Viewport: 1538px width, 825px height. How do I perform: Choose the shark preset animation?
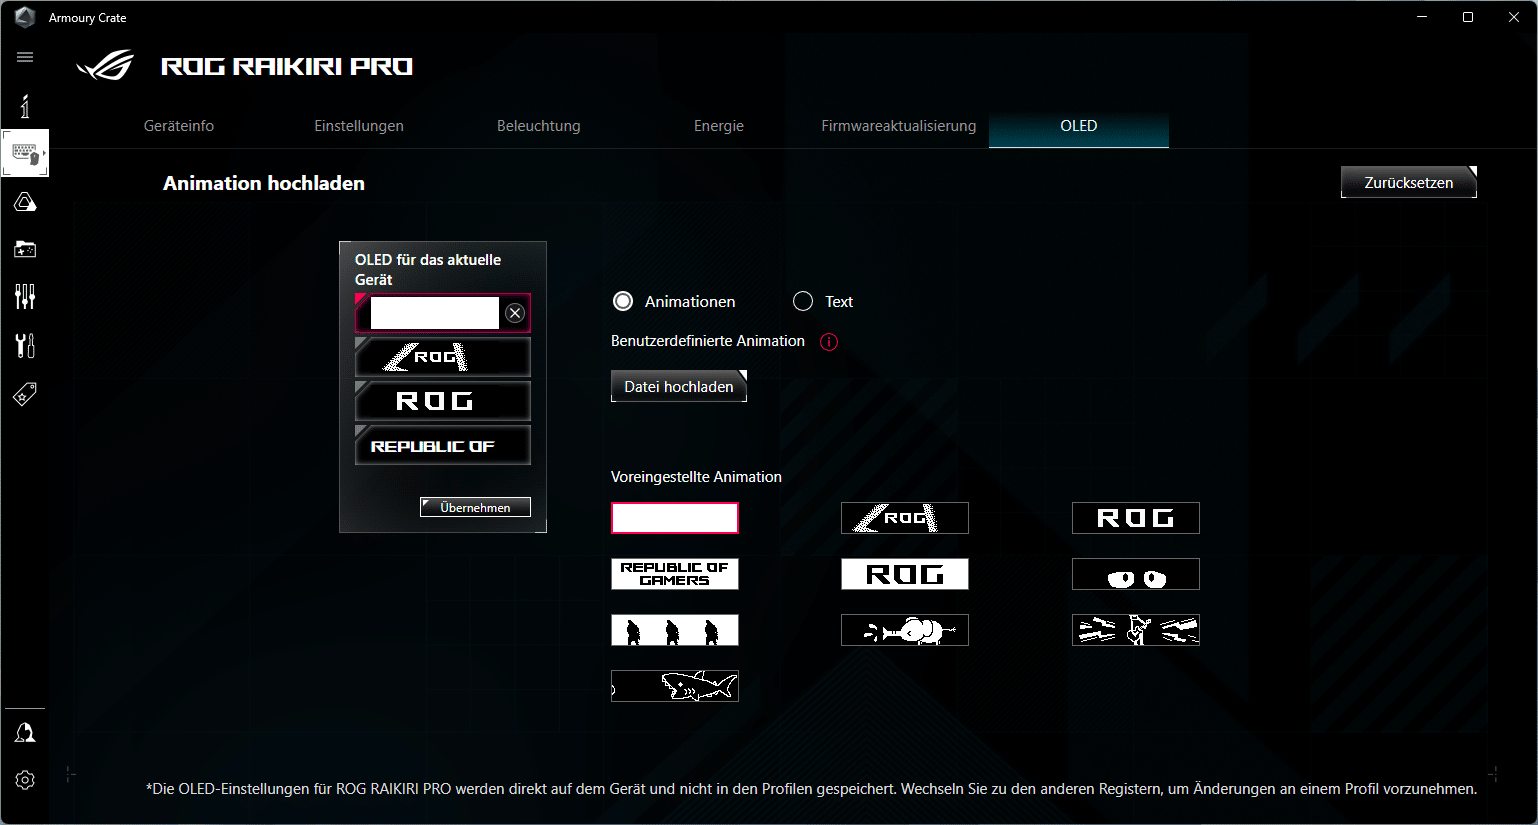click(x=675, y=686)
